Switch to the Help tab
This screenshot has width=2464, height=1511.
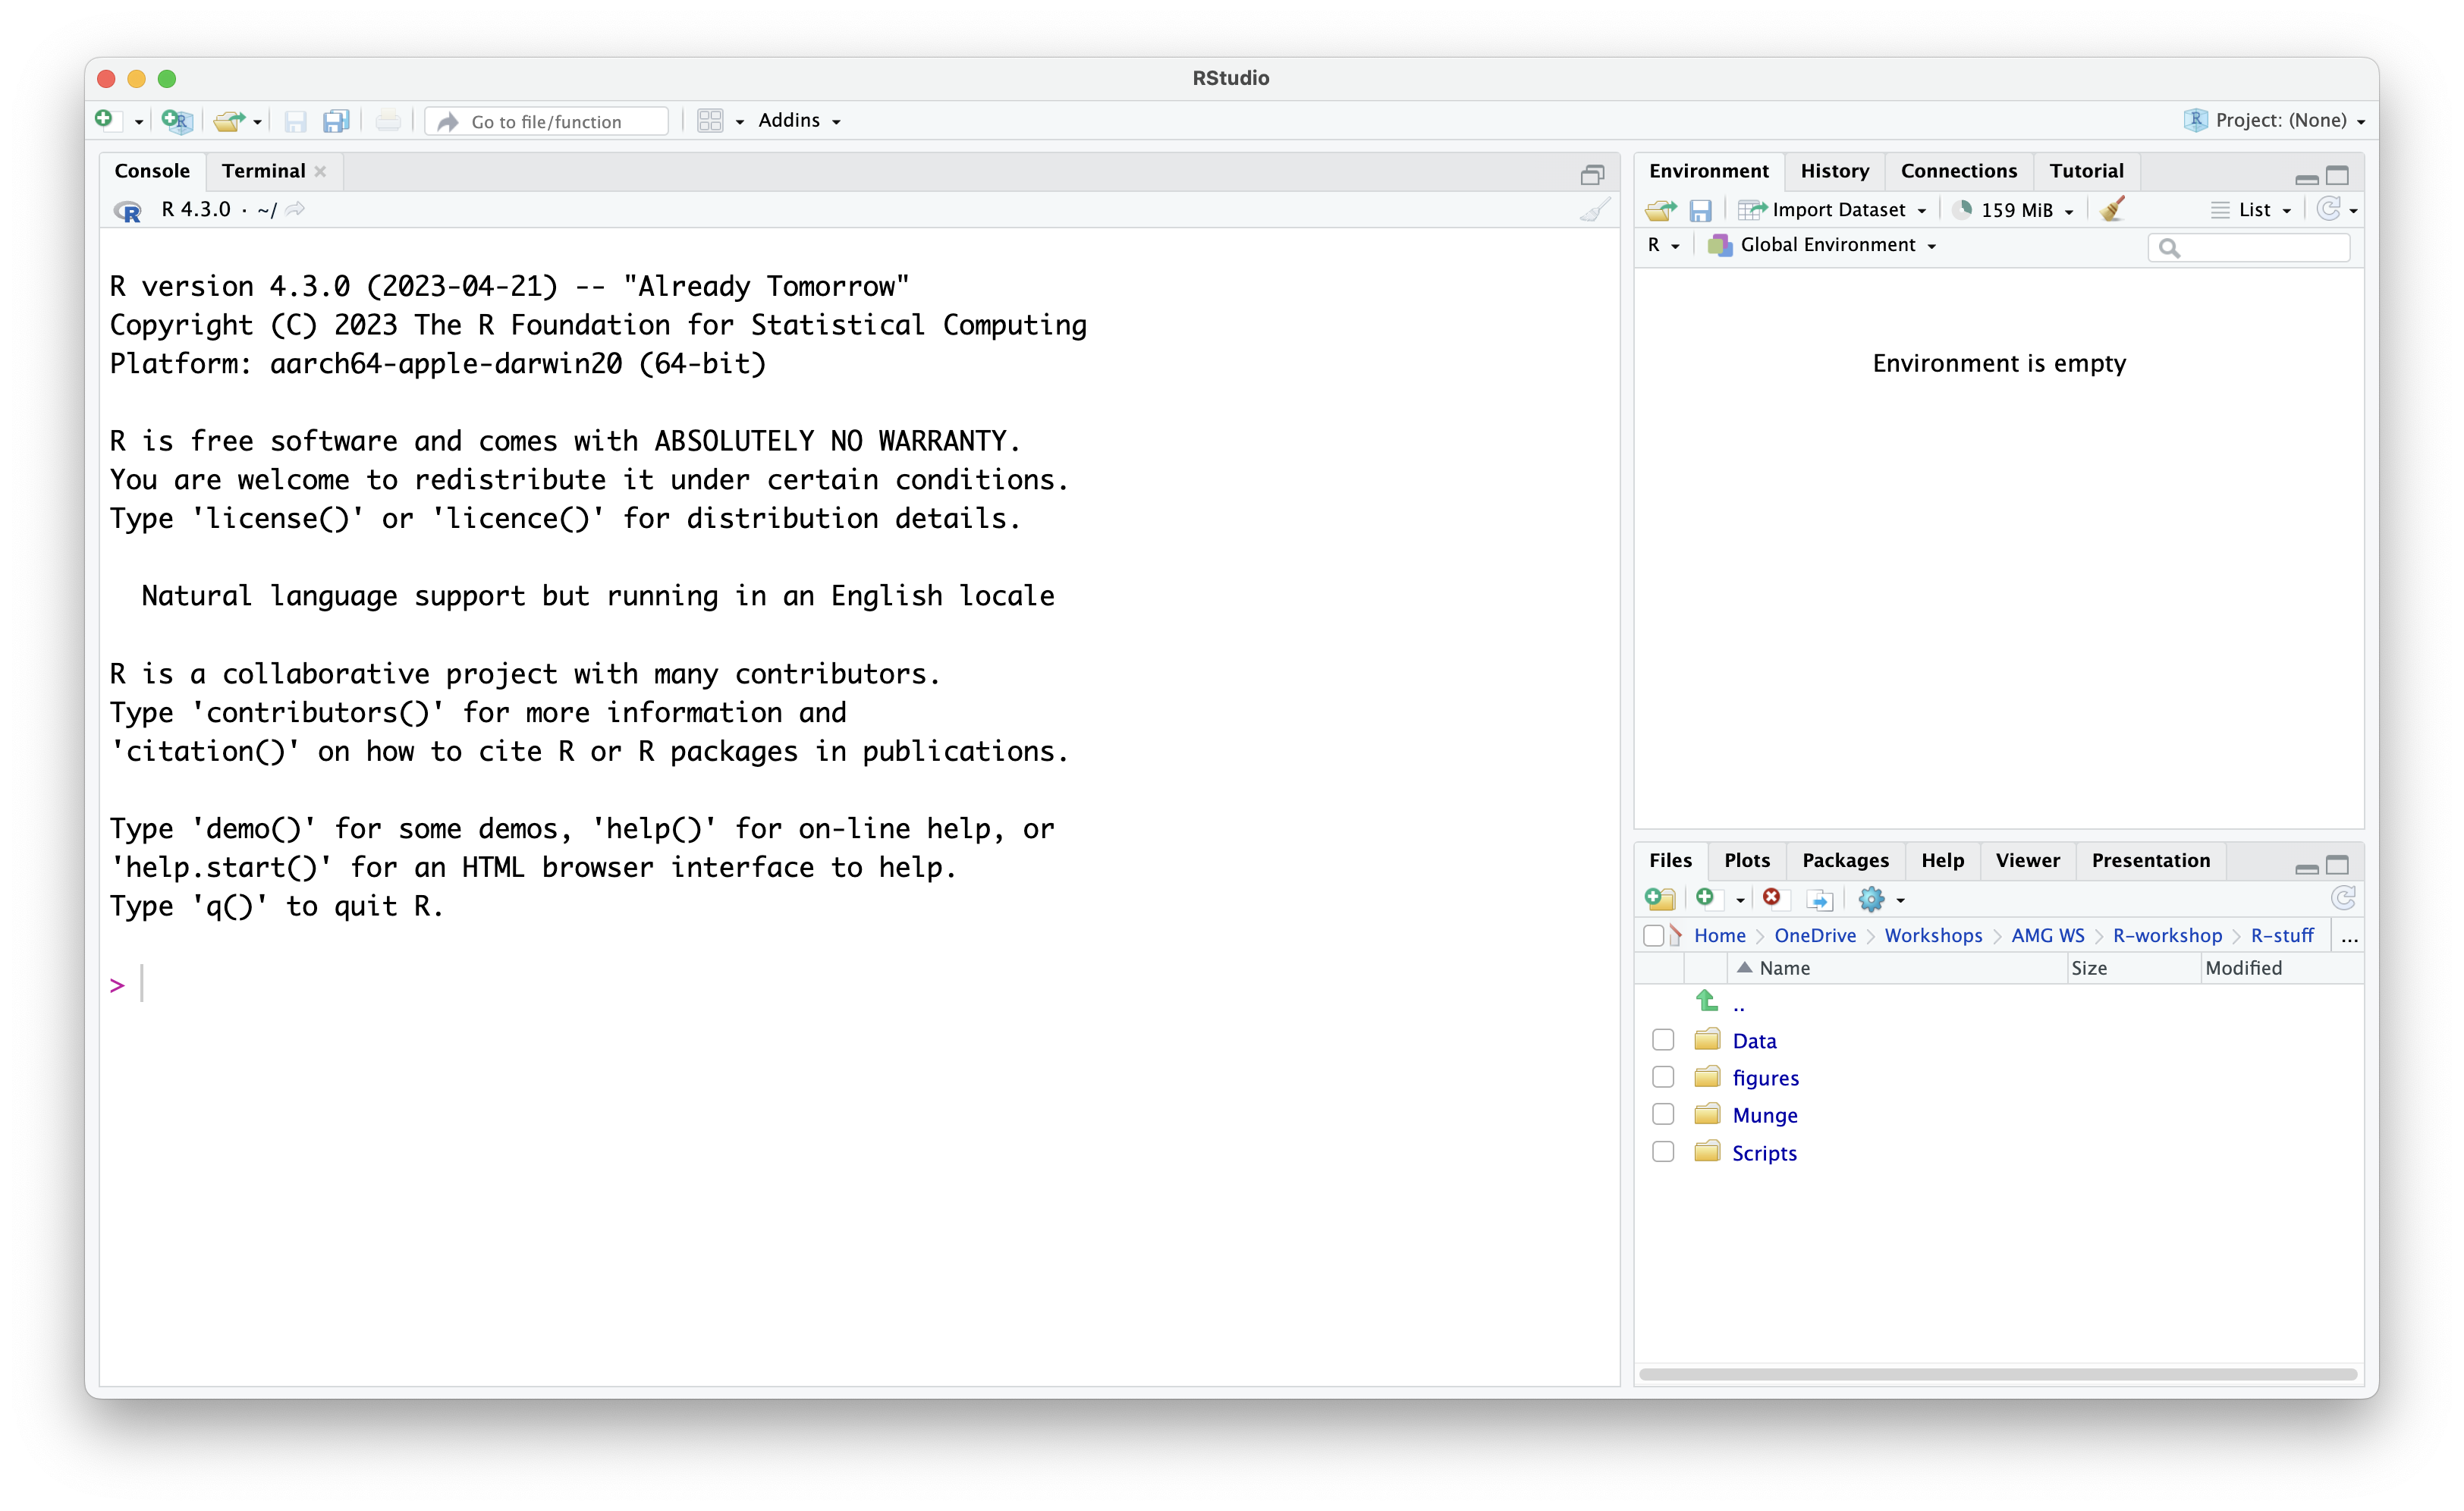click(x=1942, y=861)
